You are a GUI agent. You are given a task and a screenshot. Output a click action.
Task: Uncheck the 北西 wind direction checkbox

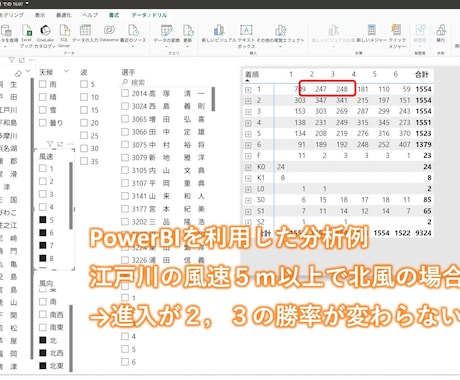pyautogui.click(x=43, y=353)
